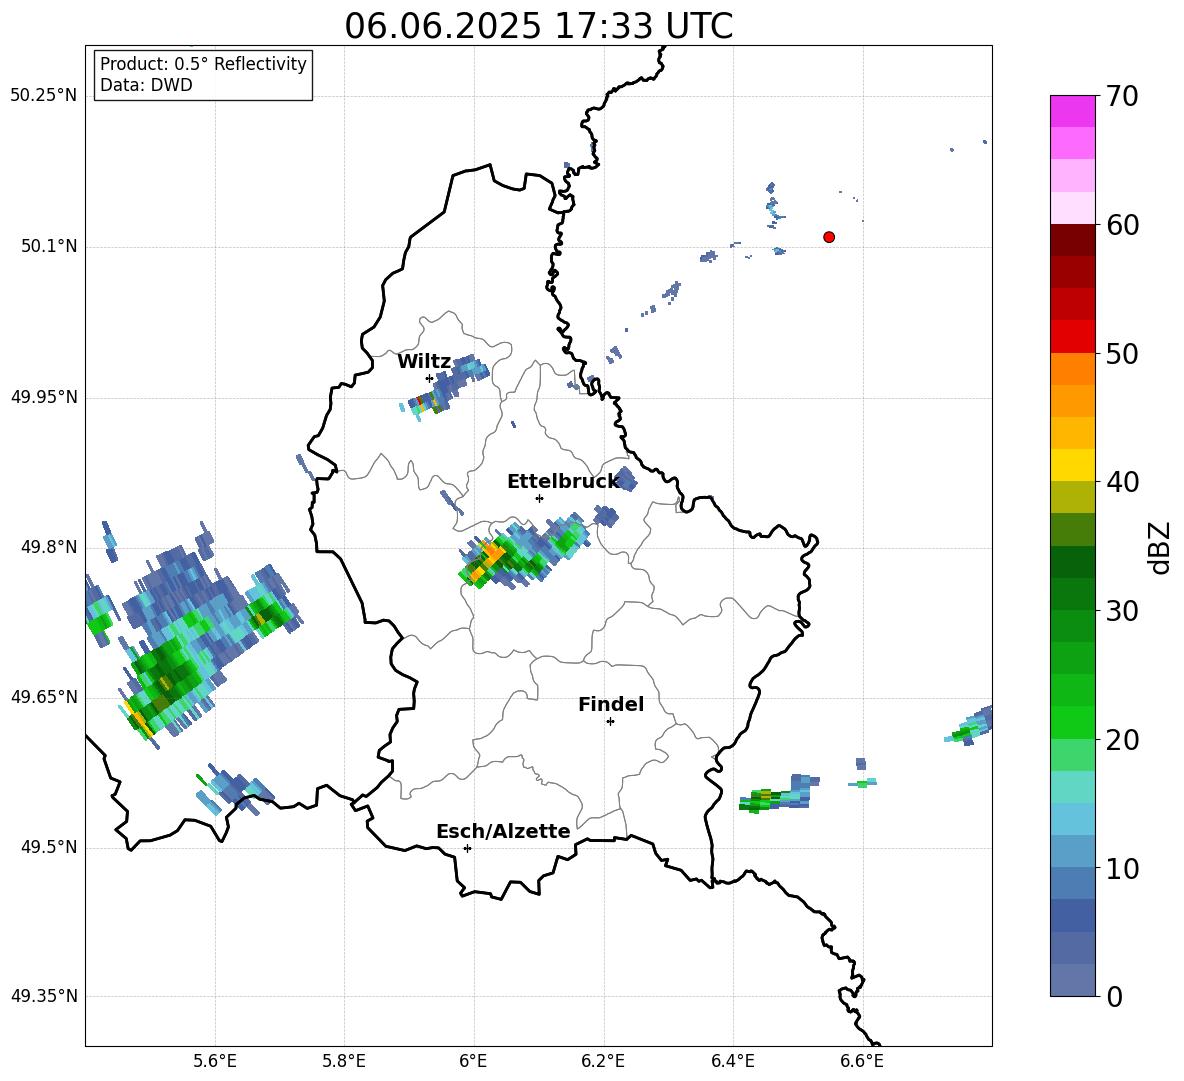Click the 6°E longitude label
Image resolution: width=1184 pixels, height=1081 pixels.
(473, 1062)
